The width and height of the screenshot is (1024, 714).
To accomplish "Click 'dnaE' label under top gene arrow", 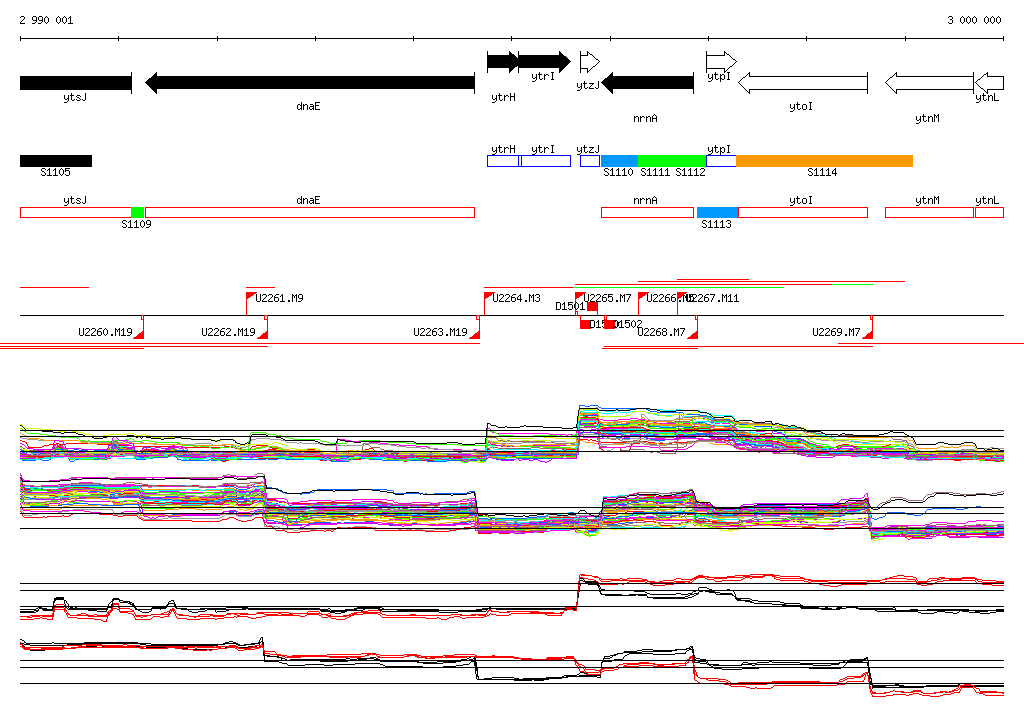I will point(308,106).
